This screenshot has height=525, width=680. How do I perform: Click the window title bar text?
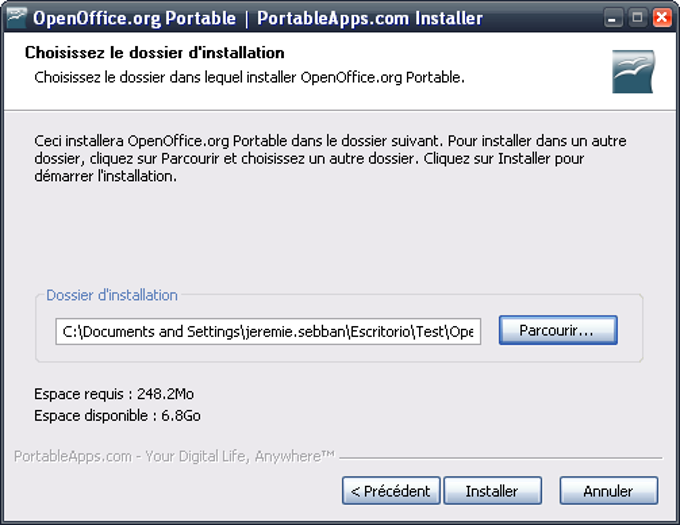tap(258, 18)
